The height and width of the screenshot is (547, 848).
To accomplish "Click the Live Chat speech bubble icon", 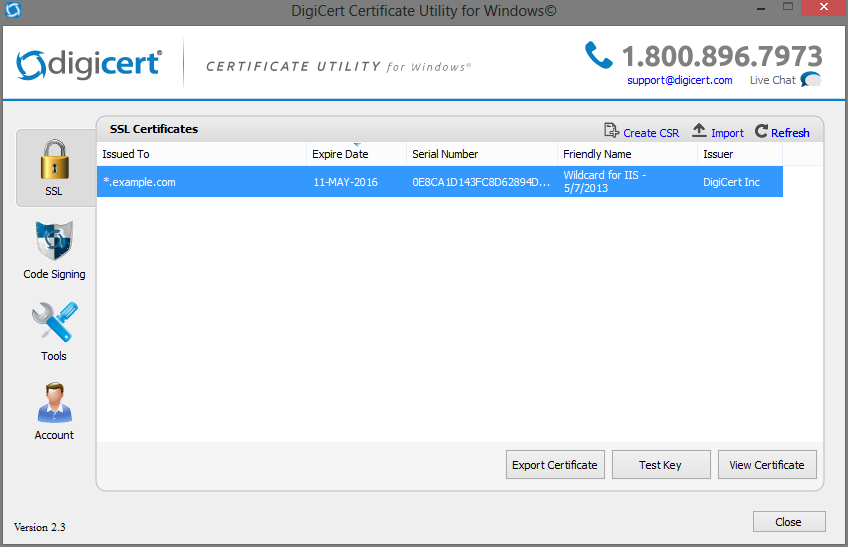I will click(811, 80).
